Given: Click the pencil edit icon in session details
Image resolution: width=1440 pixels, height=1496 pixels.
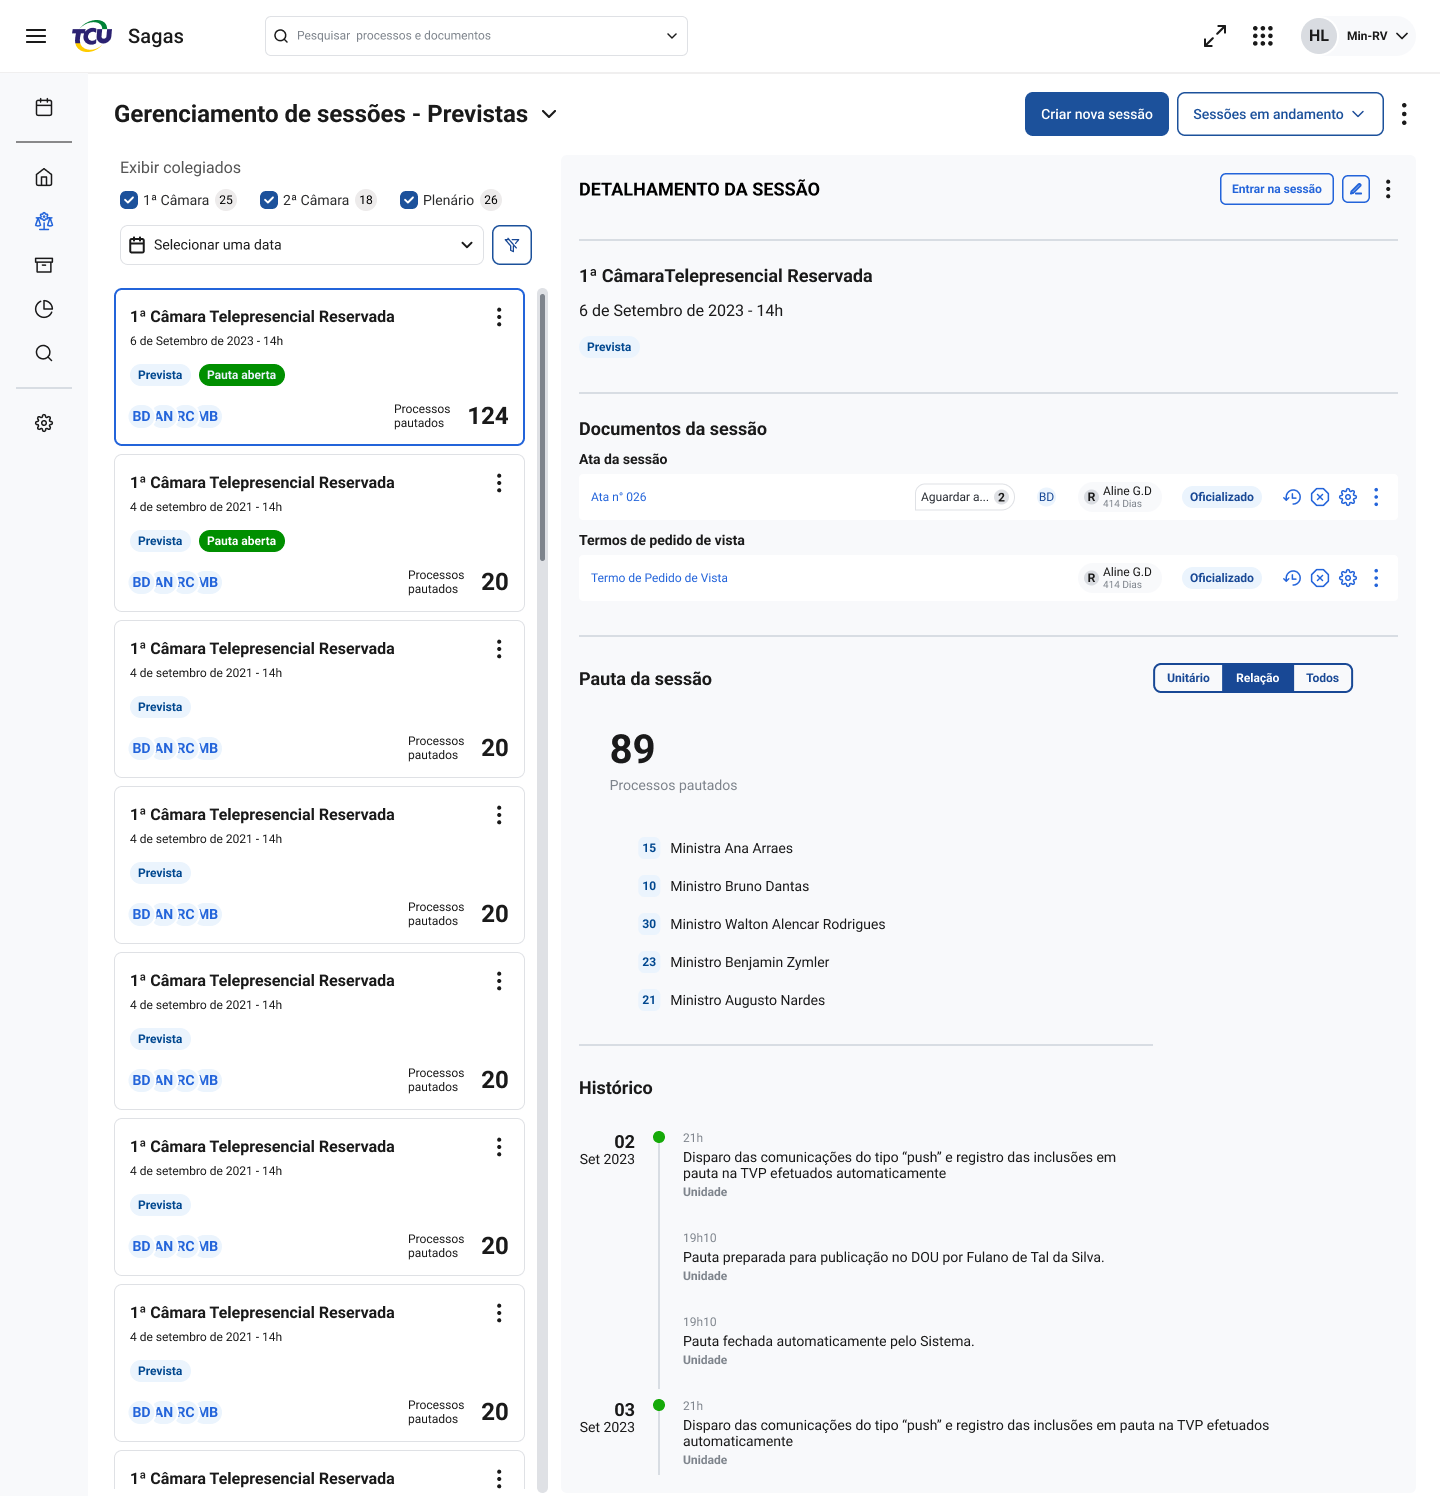Looking at the screenshot, I should click(x=1356, y=189).
